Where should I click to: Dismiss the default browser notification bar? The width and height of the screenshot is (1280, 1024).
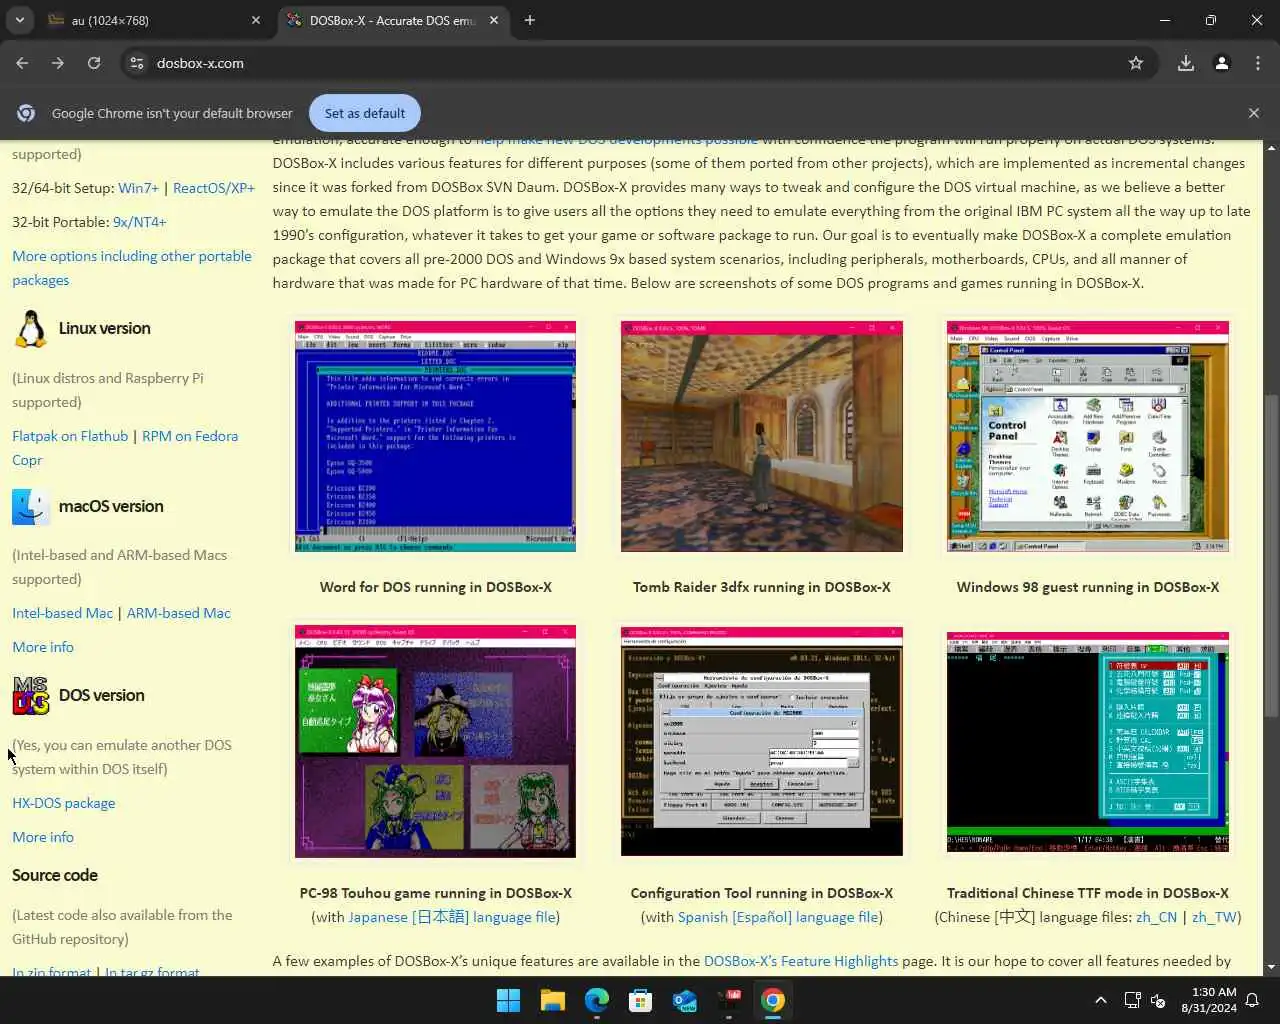click(1254, 113)
